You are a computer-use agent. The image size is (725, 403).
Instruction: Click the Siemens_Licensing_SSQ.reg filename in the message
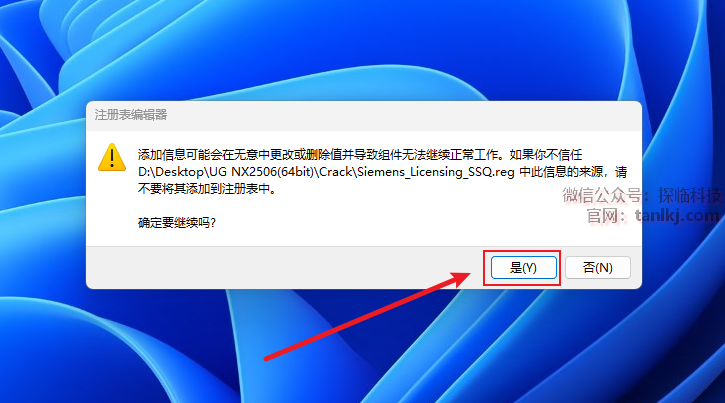[x=436, y=172]
